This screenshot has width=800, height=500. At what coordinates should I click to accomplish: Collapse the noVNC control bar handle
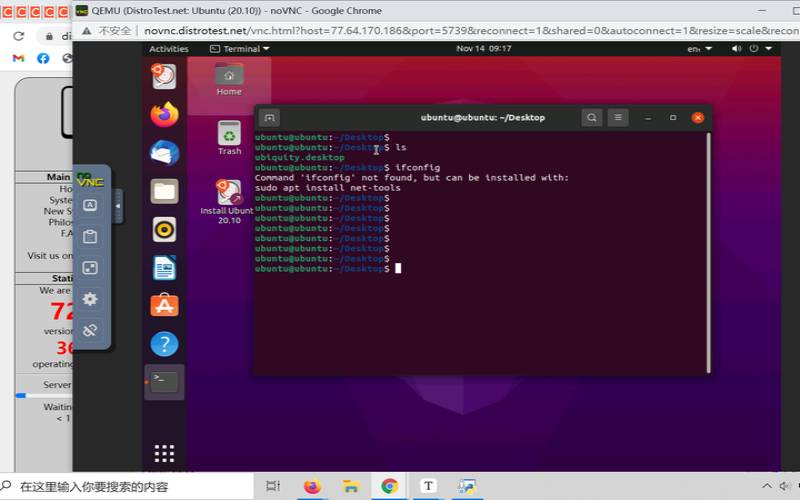coord(117,206)
